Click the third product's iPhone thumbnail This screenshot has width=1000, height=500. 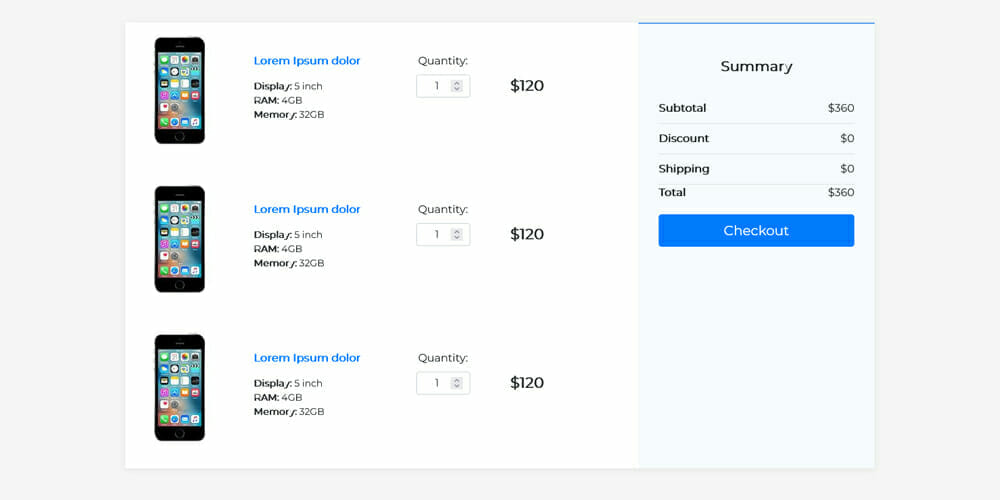tap(179, 387)
